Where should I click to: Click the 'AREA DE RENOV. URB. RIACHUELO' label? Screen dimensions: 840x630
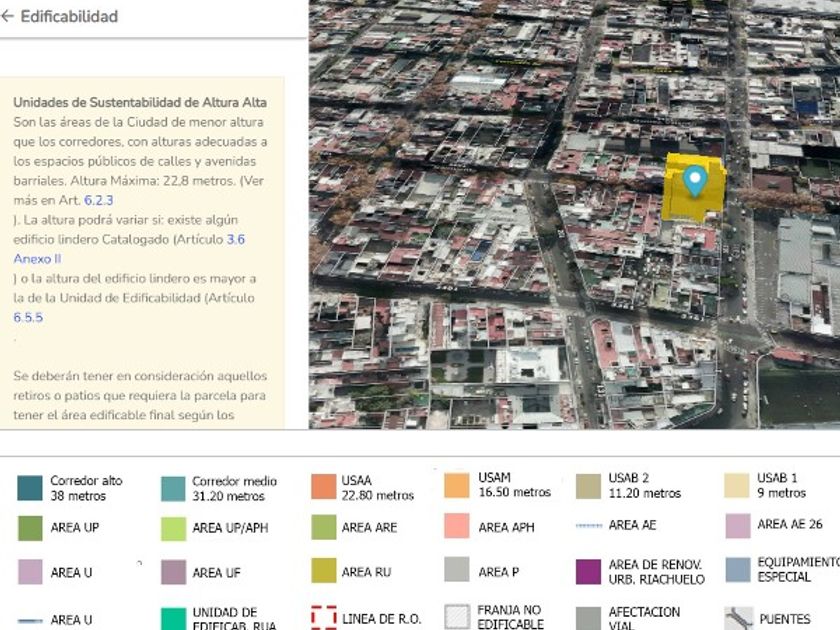(656, 572)
